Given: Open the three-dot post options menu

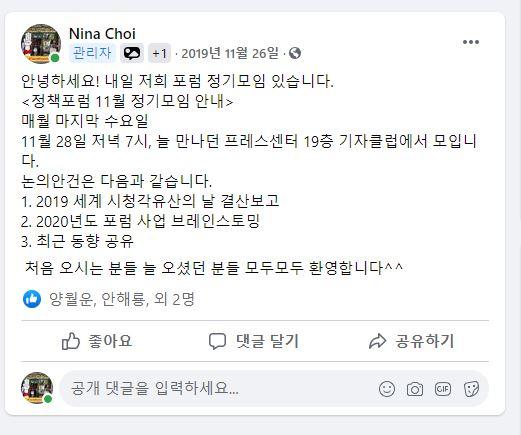Looking at the screenshot, I should (x=471, y=42).
